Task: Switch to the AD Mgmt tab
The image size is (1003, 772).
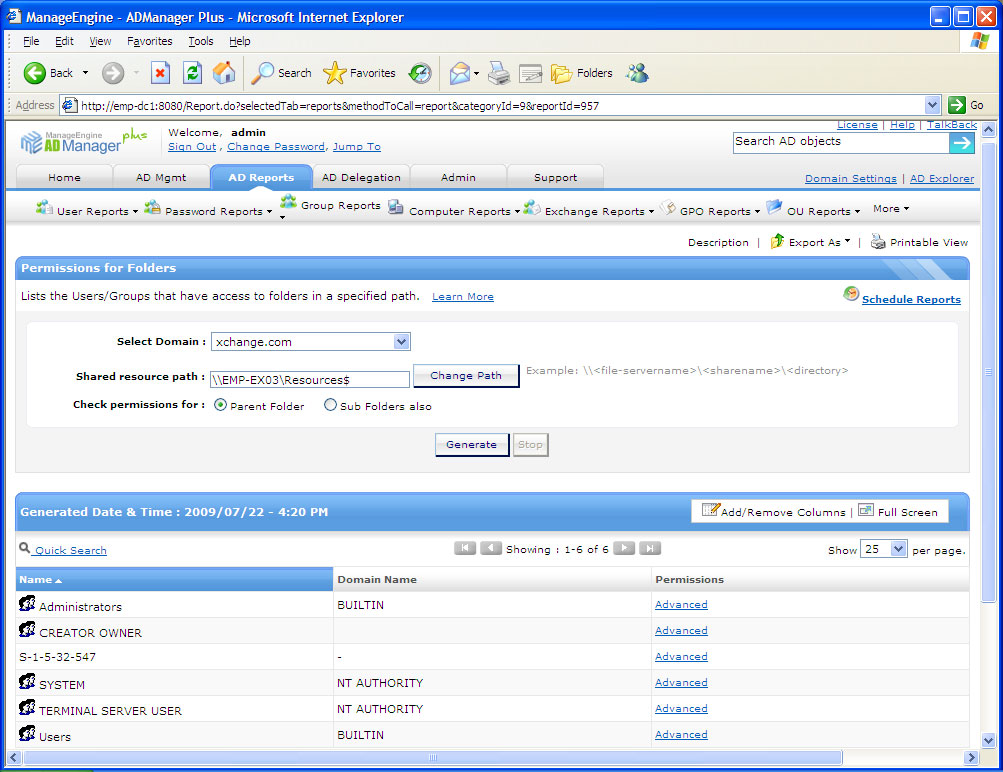Action: coord(161,177)
